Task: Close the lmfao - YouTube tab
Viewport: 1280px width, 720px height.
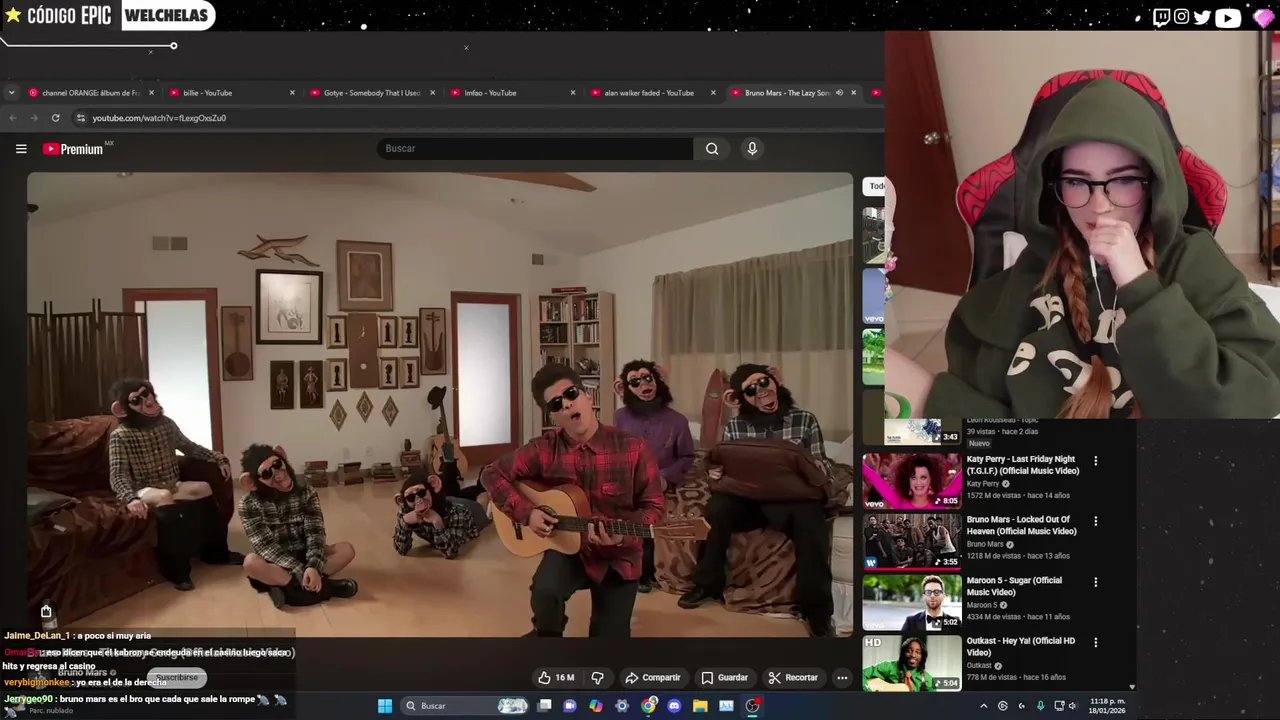Action: pos(573,93)
